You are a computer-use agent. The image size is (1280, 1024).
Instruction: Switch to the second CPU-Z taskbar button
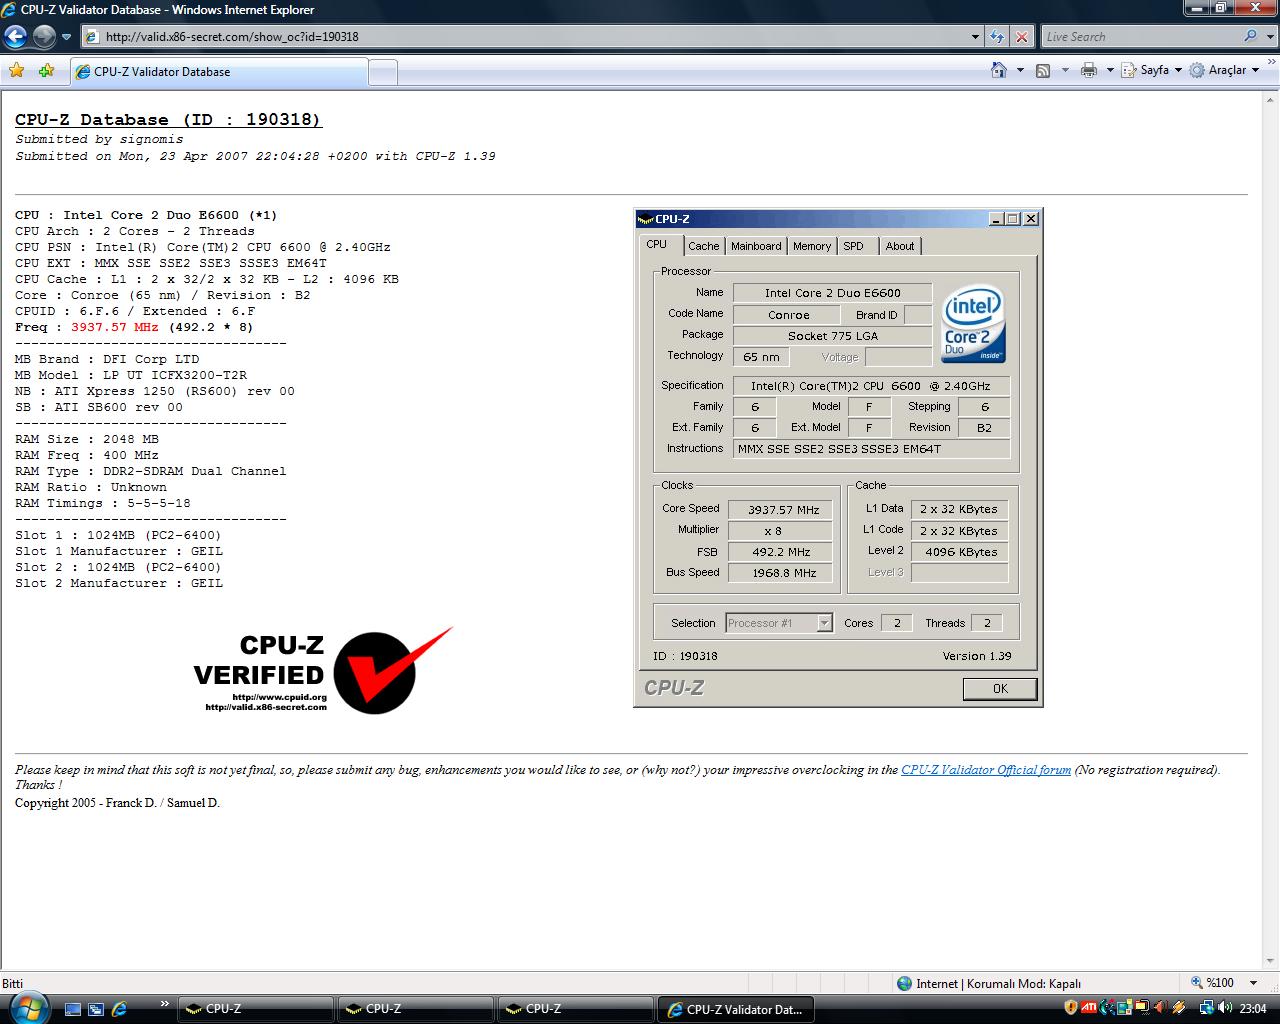coord(416,1009)
